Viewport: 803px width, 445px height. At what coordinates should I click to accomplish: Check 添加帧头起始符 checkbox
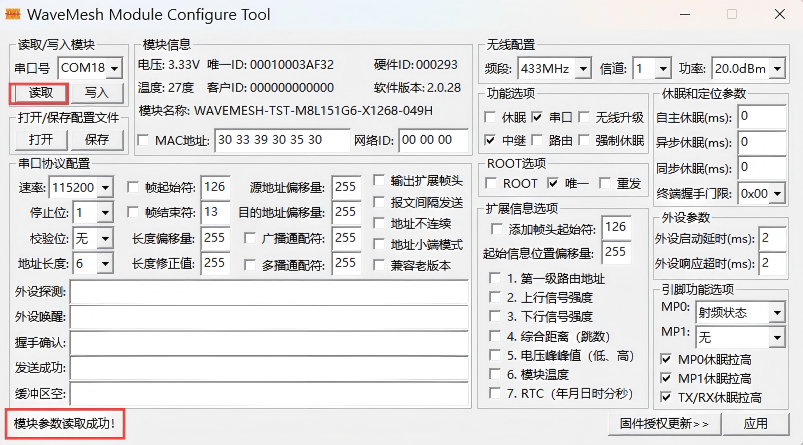click(496, 229)
